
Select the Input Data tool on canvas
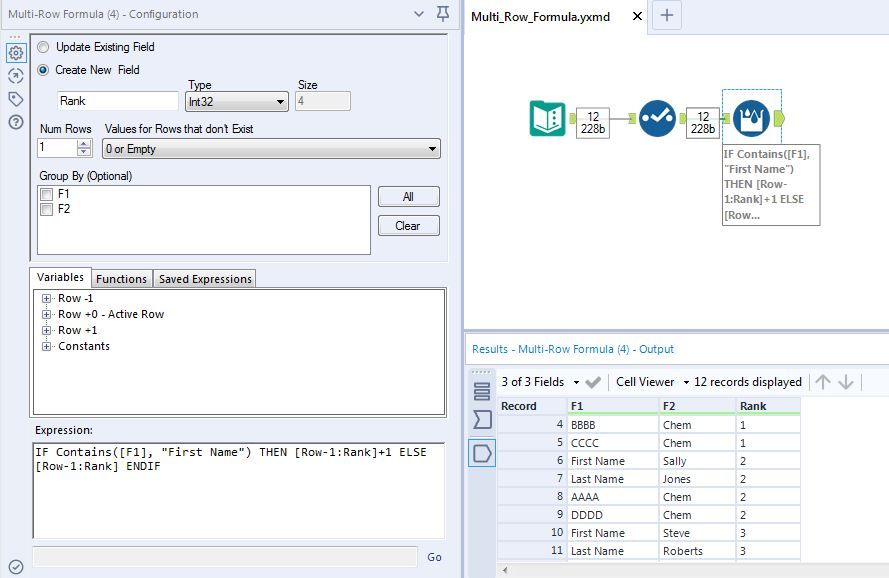(547, 119)
